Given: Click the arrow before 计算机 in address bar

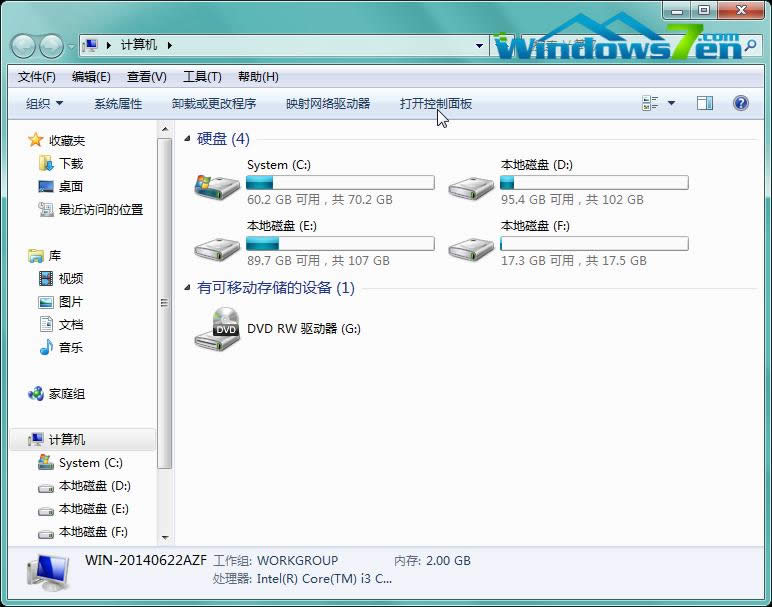Looking at the screenshot, I should [x=109, y=45].
